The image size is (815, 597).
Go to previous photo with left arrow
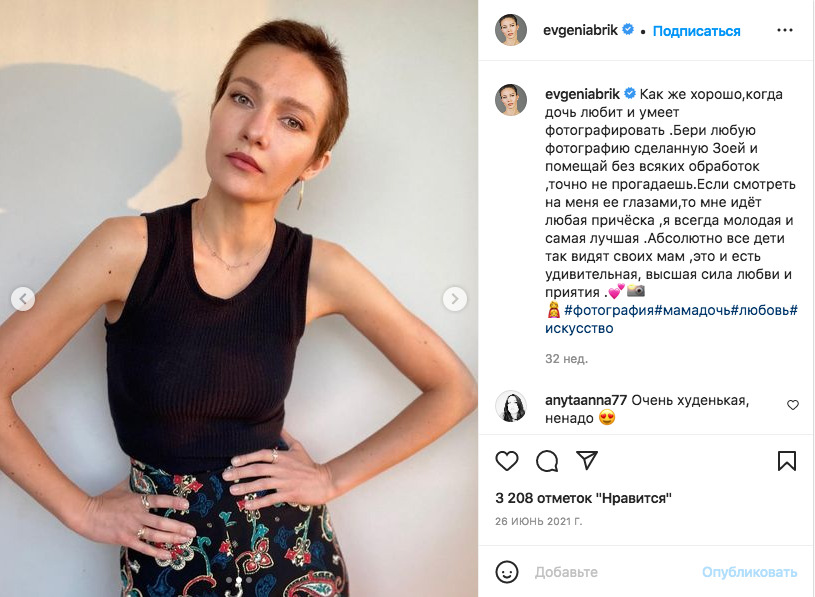[x=23, y=299]
